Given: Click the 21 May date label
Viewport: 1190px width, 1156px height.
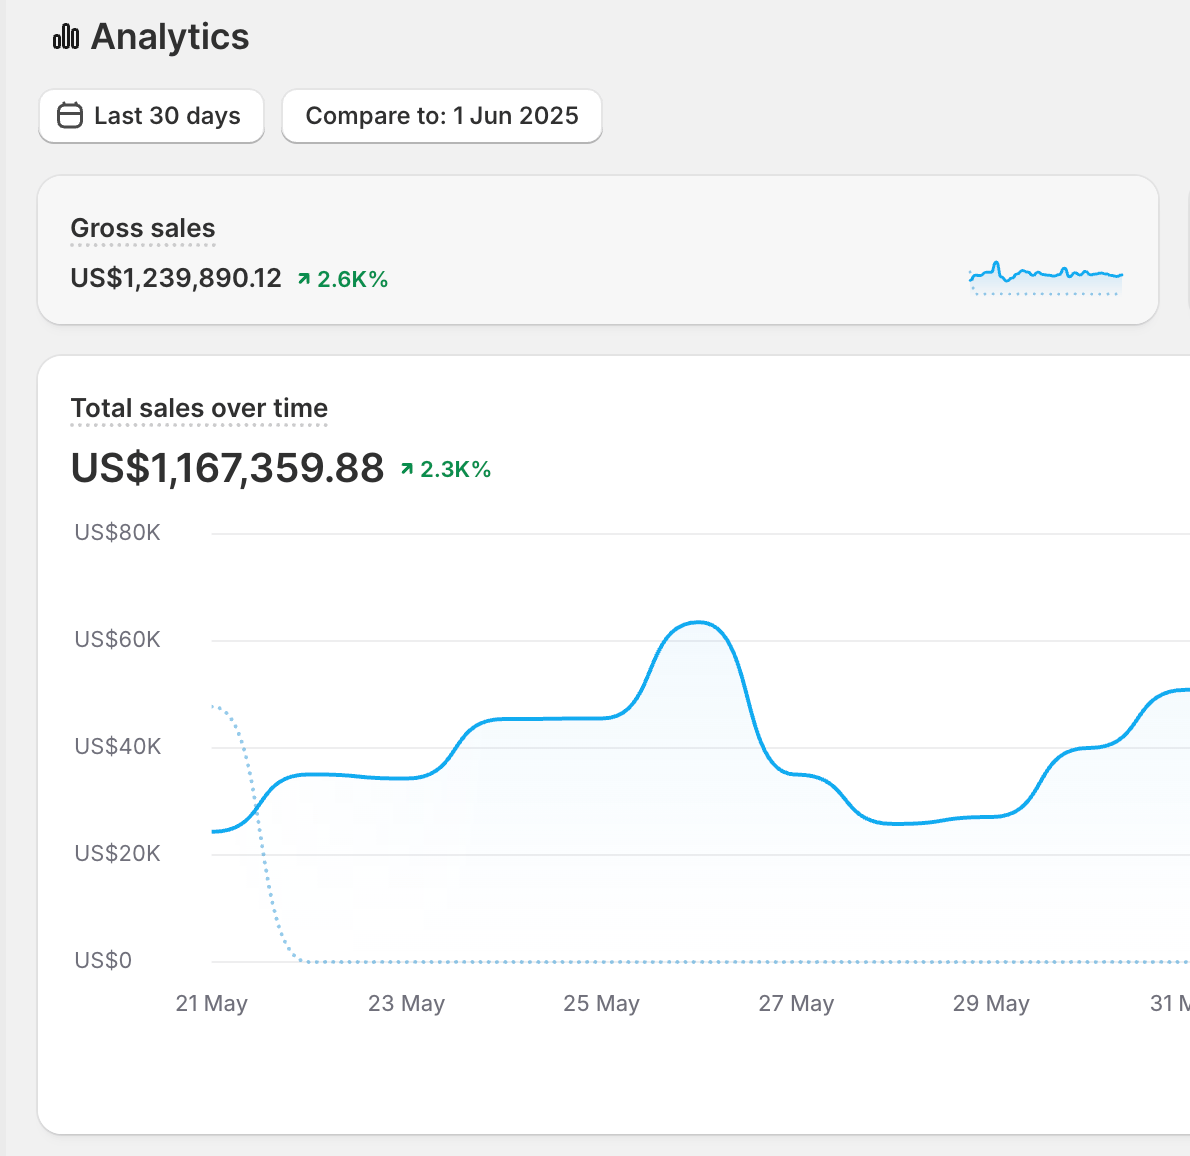Looking at the screenshot, I should [x=211, y=1003].
